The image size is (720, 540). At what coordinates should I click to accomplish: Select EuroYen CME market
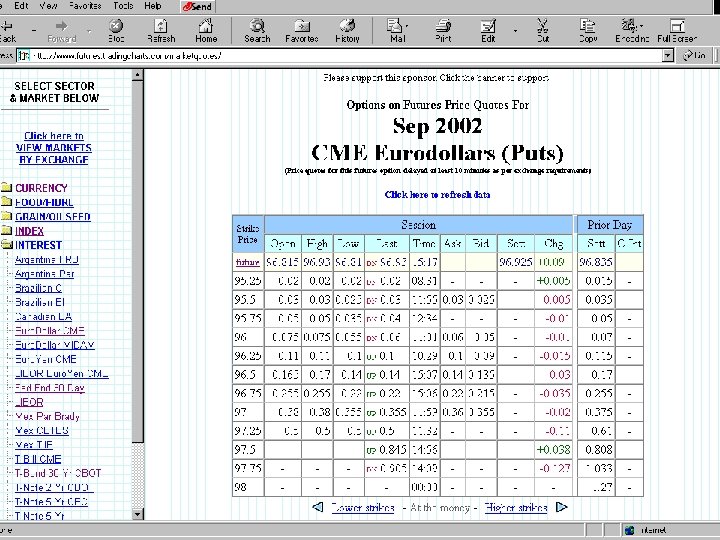click(45, 359)
